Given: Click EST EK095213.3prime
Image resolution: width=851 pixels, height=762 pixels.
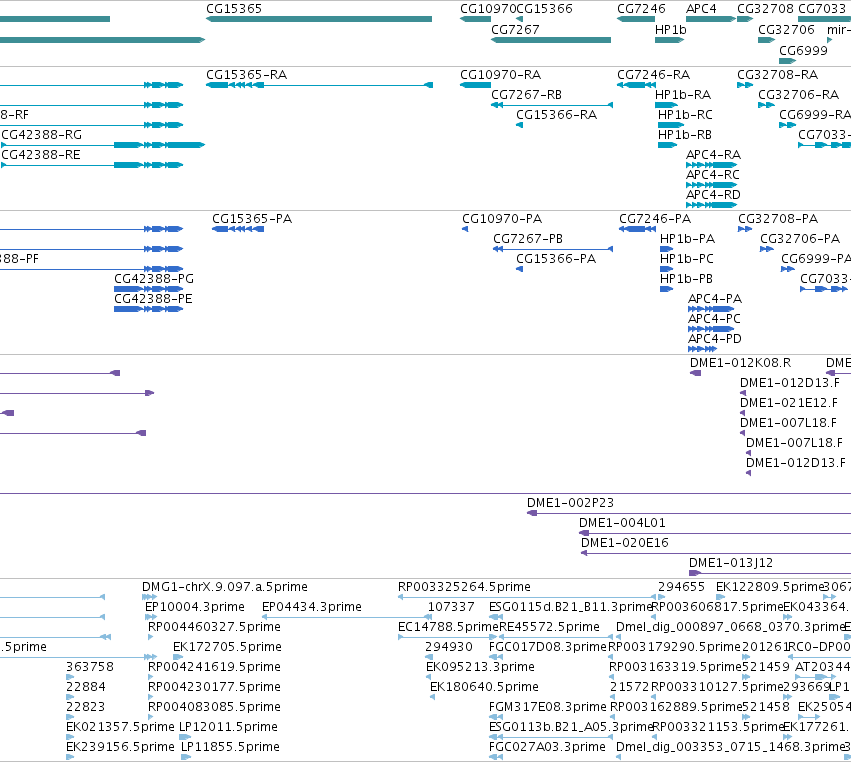Looking at the screenshot, I should 480,666.
